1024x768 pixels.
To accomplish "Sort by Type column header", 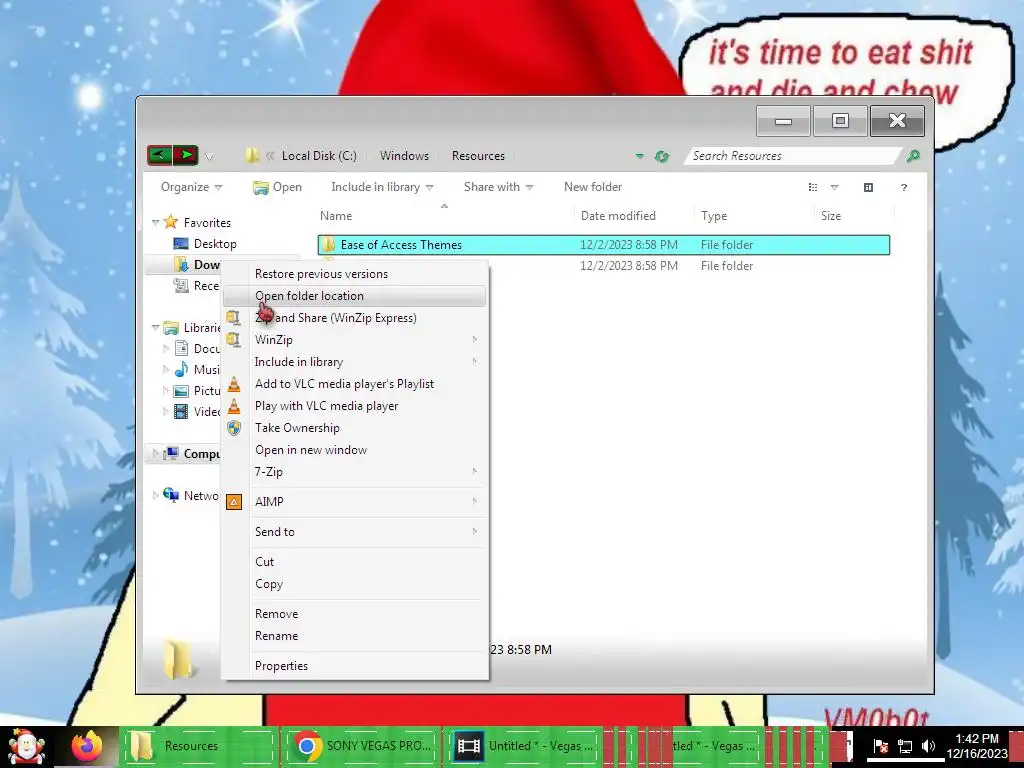I will pyautogui.click(x=714, y=216).
